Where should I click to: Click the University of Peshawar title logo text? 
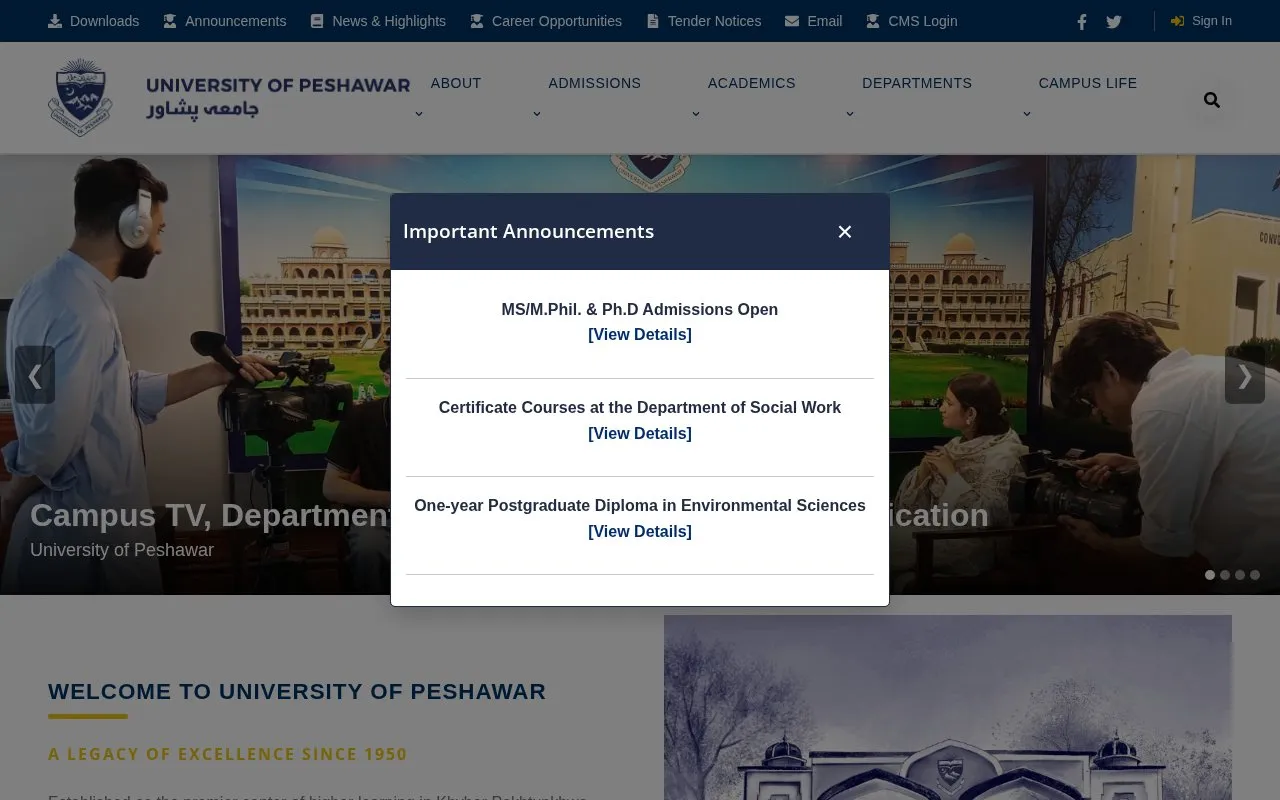[278, 97]
